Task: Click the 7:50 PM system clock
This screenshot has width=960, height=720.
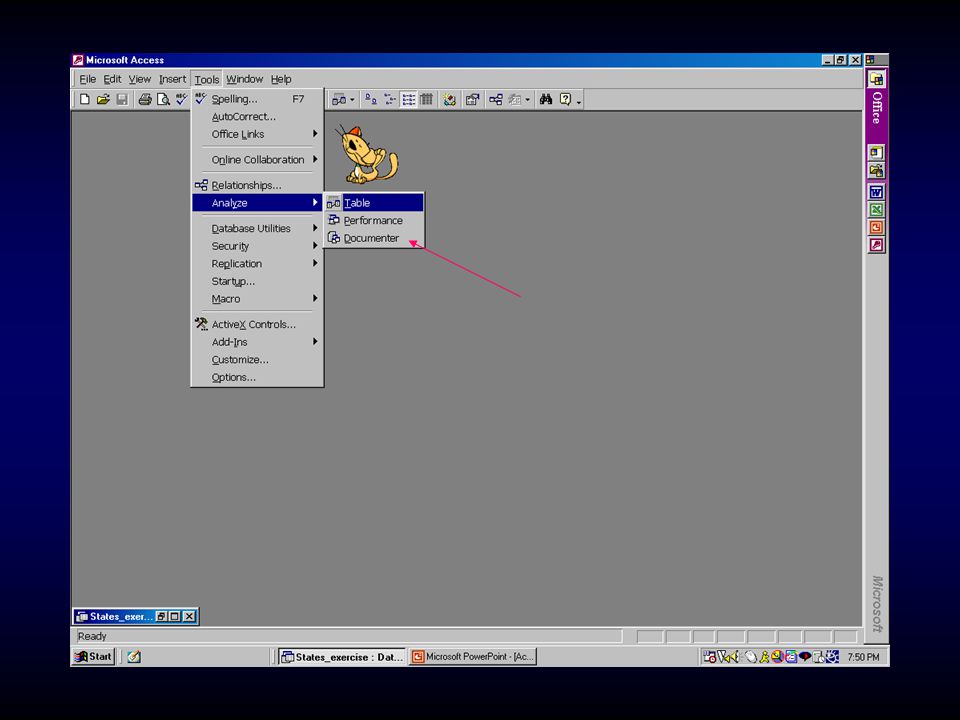Action: (863, 657)
